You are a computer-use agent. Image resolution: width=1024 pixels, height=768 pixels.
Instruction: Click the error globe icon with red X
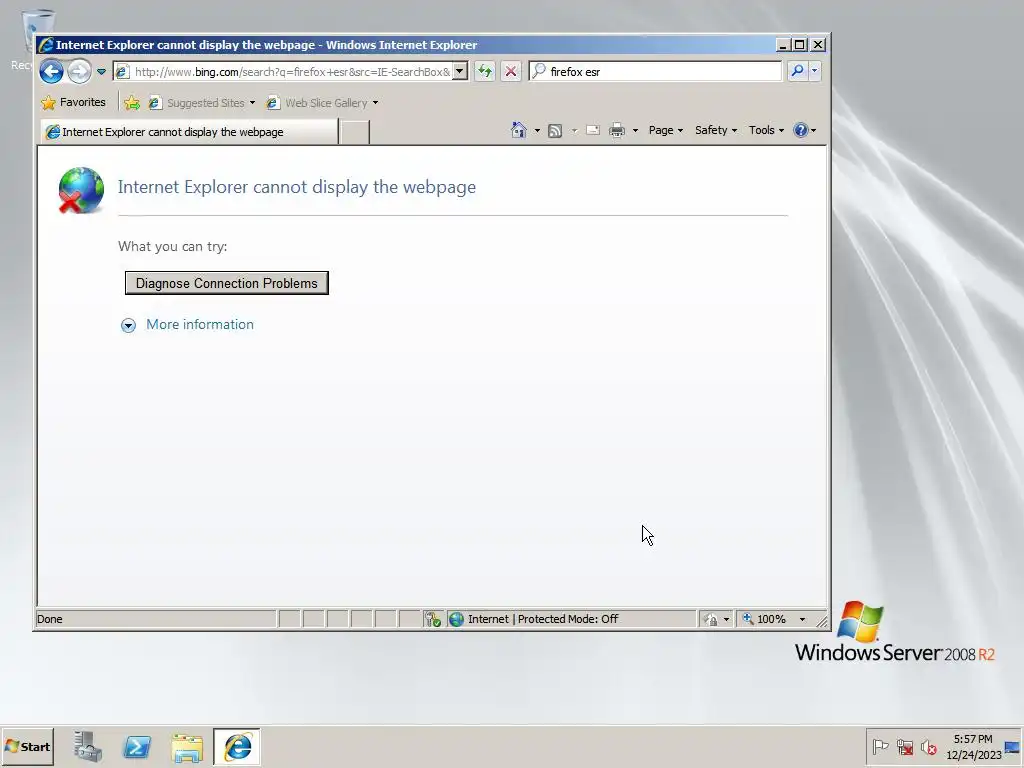coord(81,190)
